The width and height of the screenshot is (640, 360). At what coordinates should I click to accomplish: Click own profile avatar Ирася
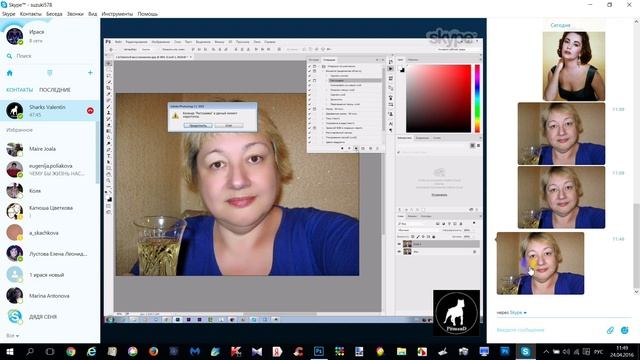(14, 36)
